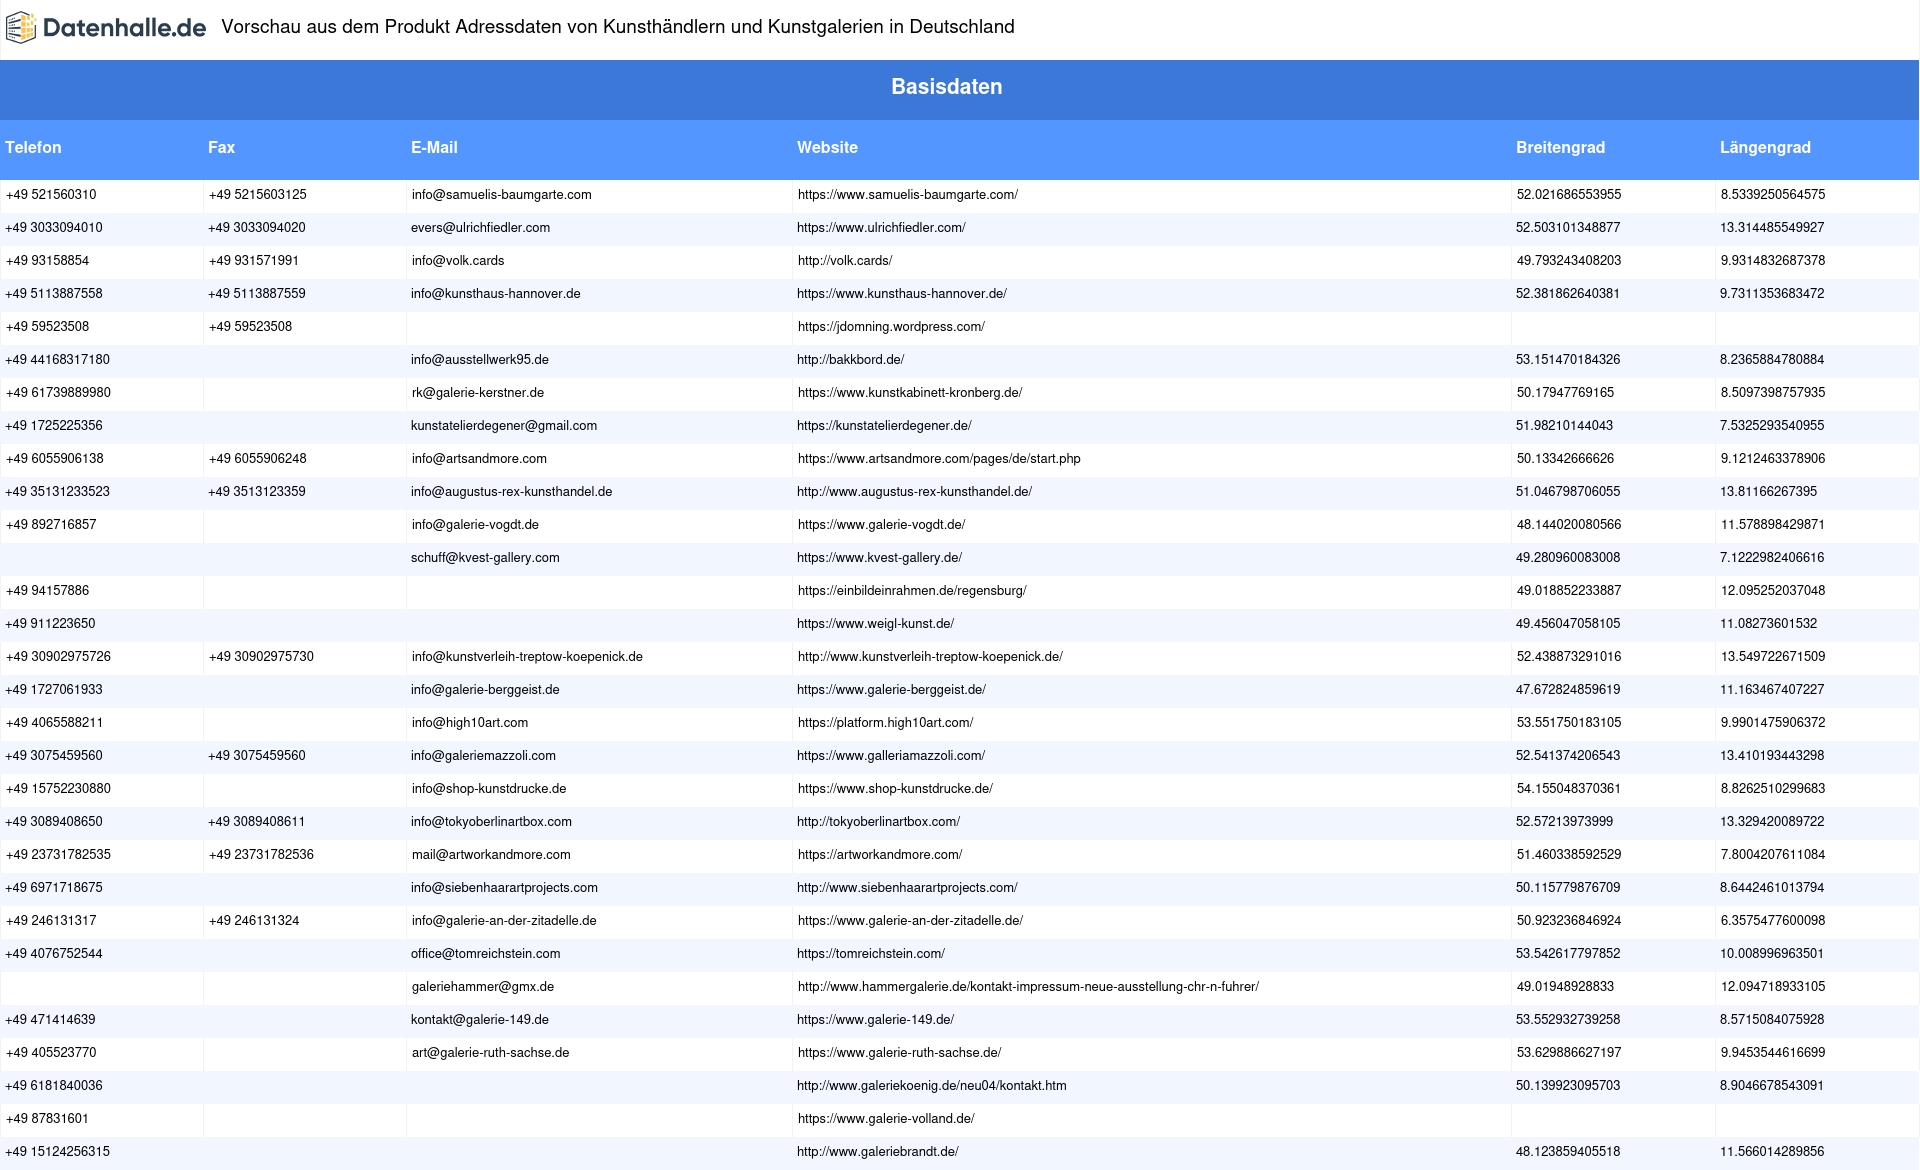Select latitude value 47.672824859619
Viewport: 1920px width, 1170px height.
point(1568,690)
